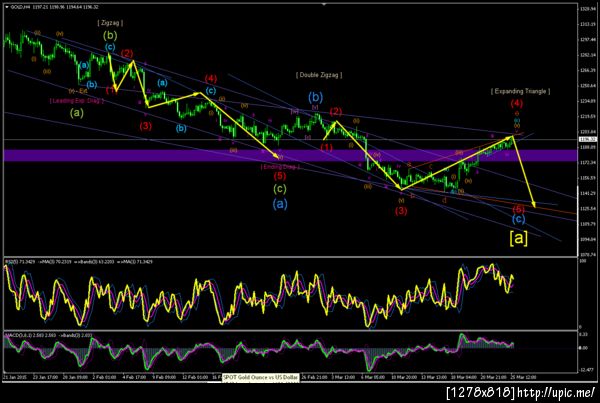Viewport: 600px width, 403px height.
Task: Click the red '(5)' below Ending Diag
Action: [x=280, y=176]
